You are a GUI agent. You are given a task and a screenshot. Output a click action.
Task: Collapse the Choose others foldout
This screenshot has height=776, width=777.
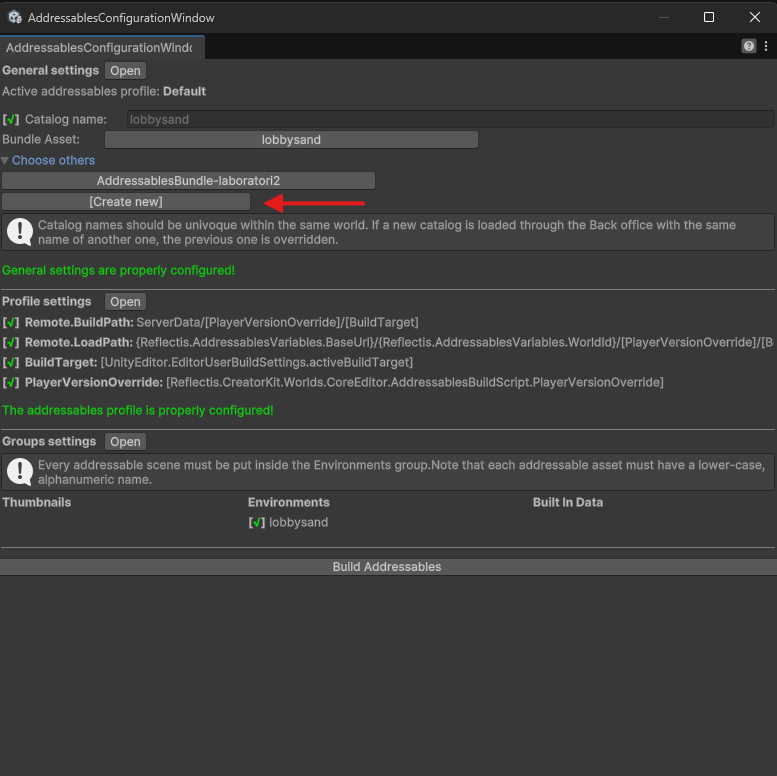pos(5,161)
